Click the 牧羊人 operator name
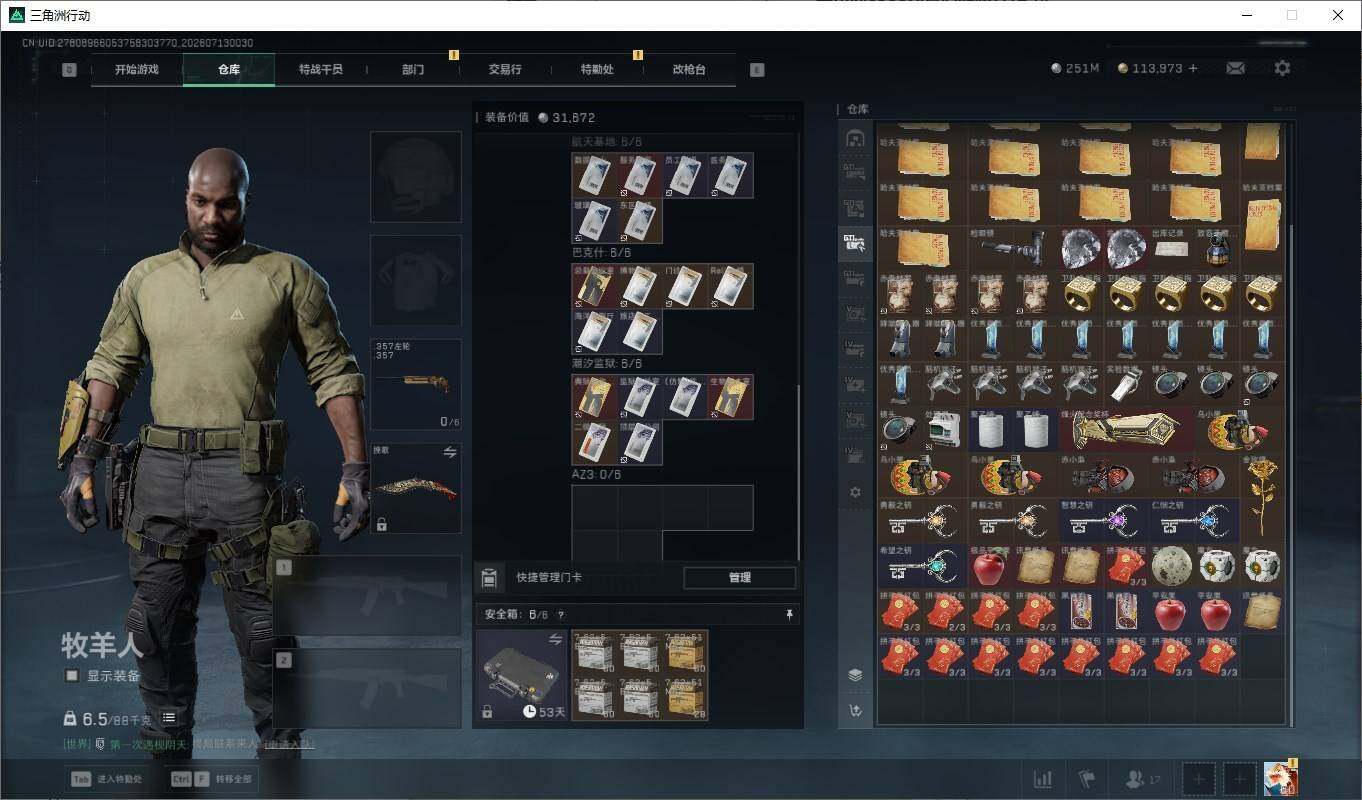 pyautogui.click(x=103, y=644)
